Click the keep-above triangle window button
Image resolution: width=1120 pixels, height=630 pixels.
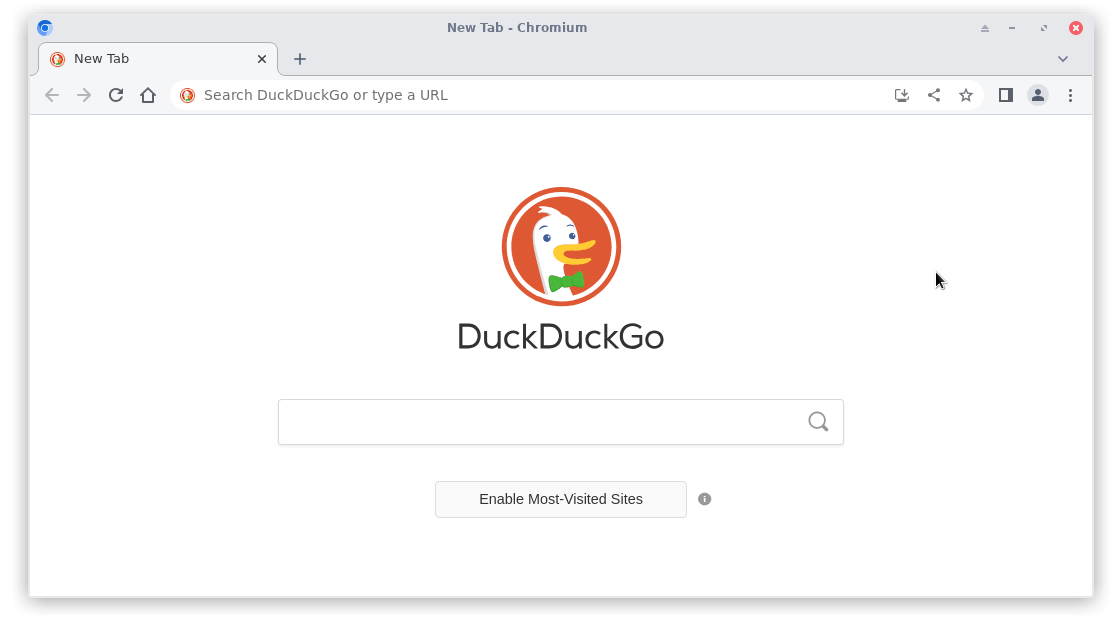[x=985, y=28]
